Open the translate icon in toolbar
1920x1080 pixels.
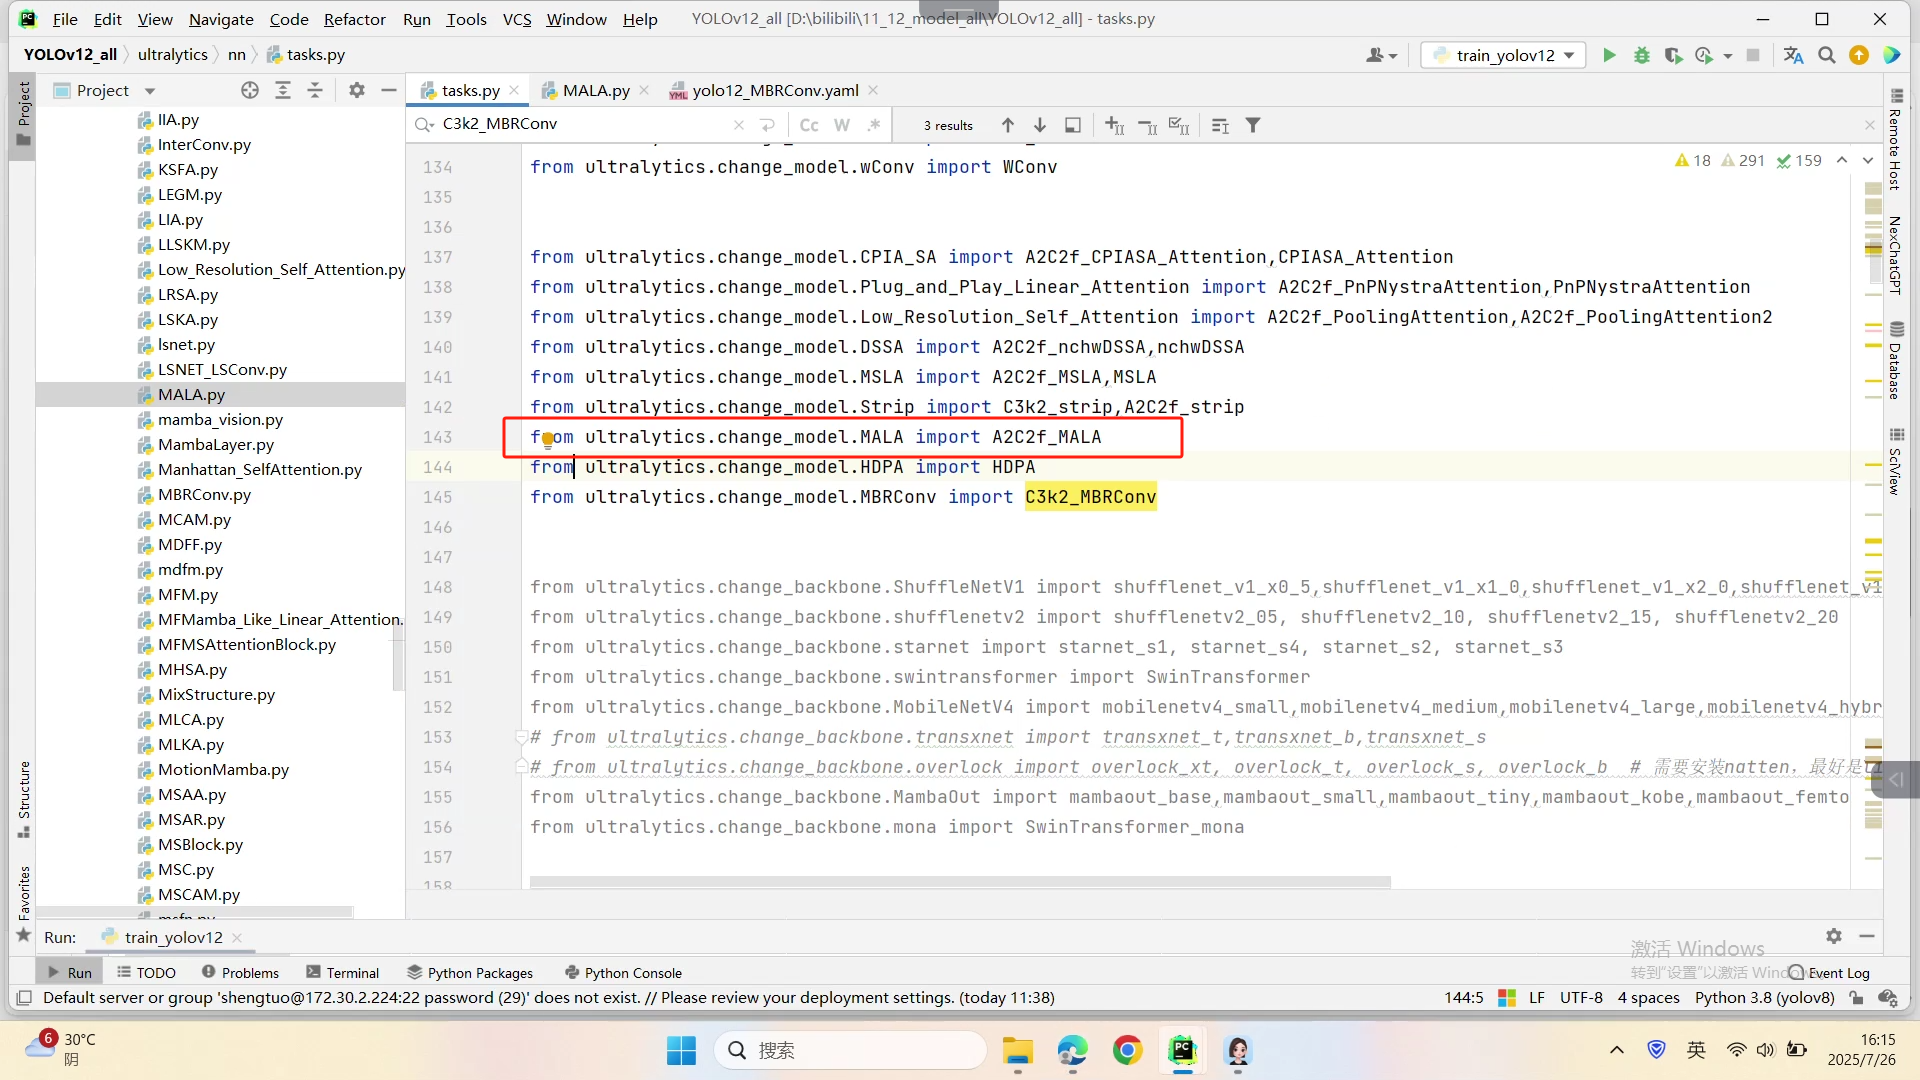1793,55
